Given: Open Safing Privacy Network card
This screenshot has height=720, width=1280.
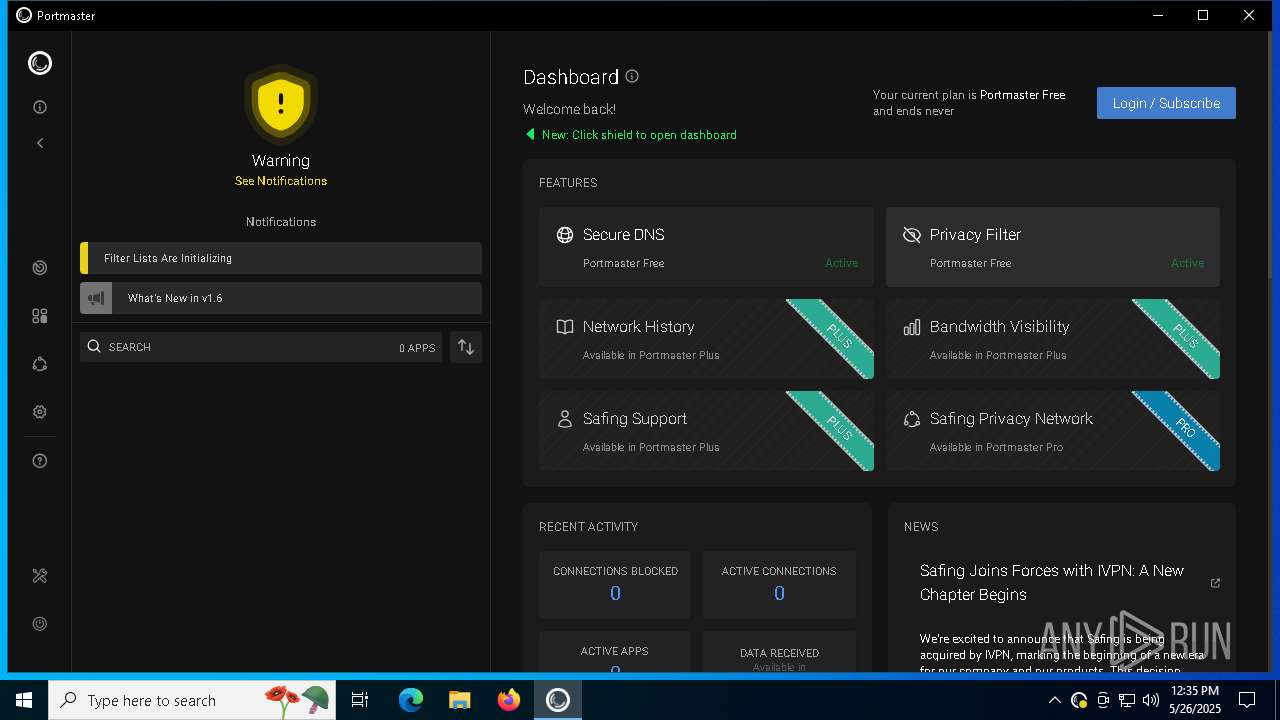Looking at the screenshot, I should coord(1053,431).
